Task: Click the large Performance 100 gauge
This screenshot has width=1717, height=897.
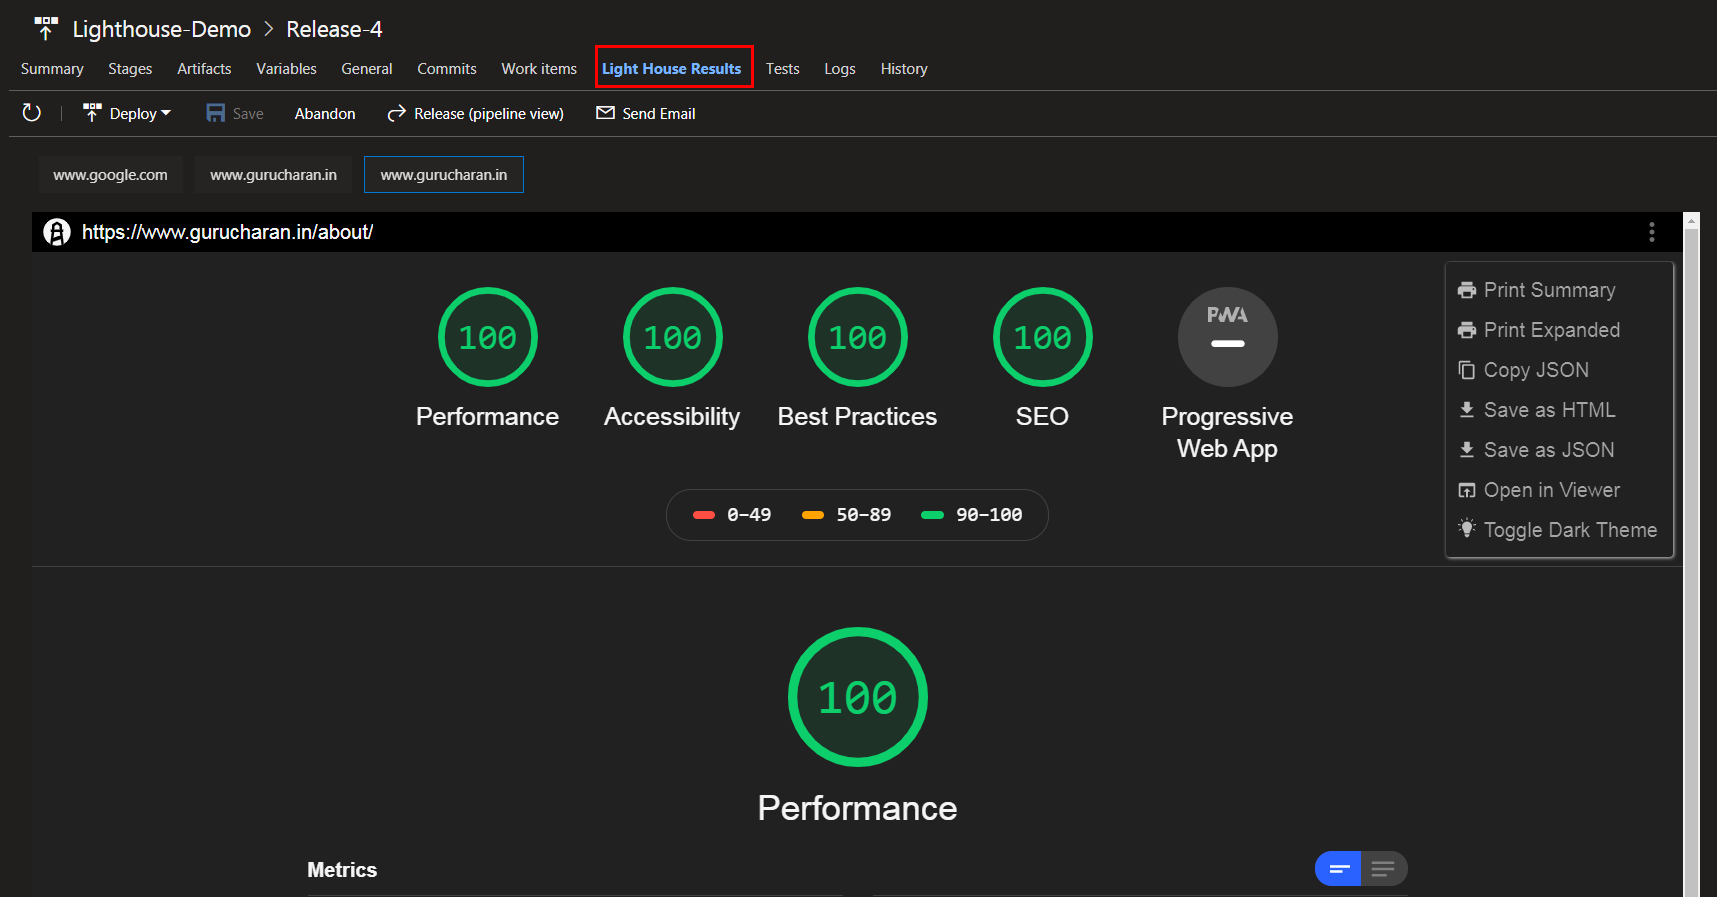Action: point(858,697)
